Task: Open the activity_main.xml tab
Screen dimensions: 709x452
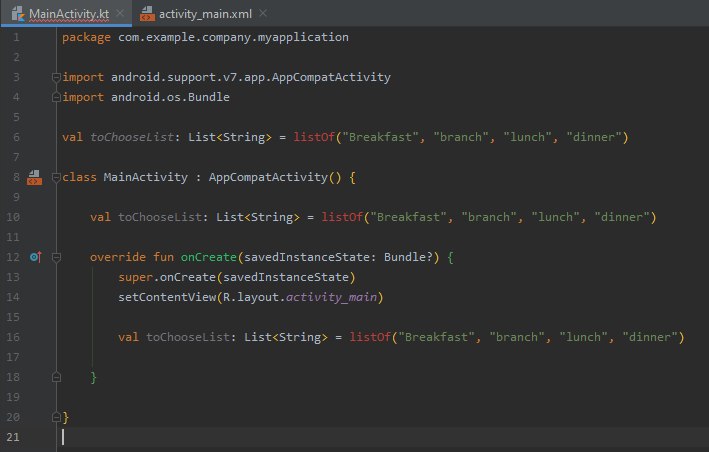Action: point(204,14)
